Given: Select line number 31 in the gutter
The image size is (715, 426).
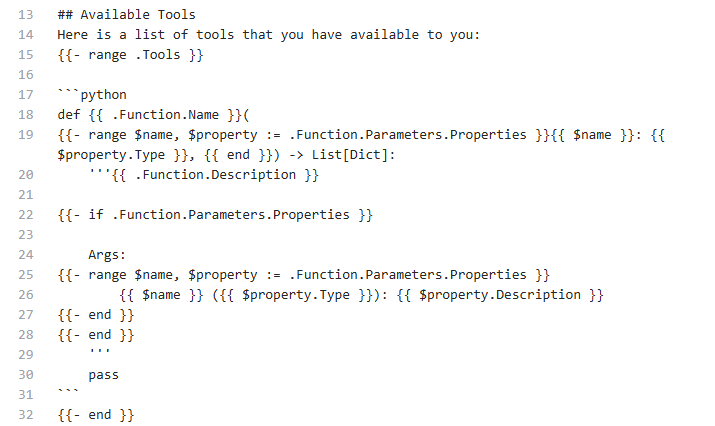Looking at the screenshot, I should (25, 395).
